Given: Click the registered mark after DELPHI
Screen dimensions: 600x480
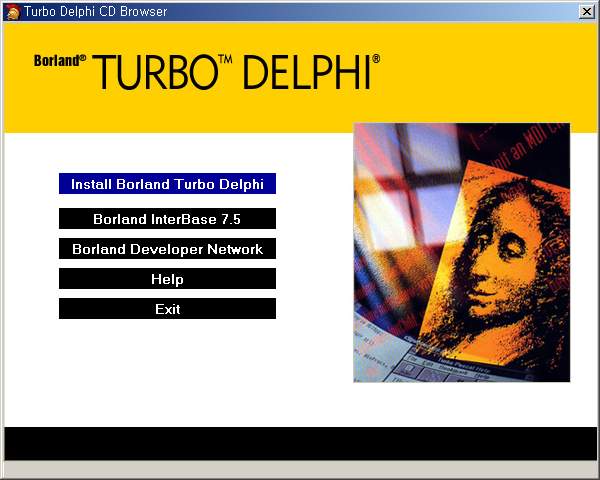Looking at the screenshot, I should [376, 59].
